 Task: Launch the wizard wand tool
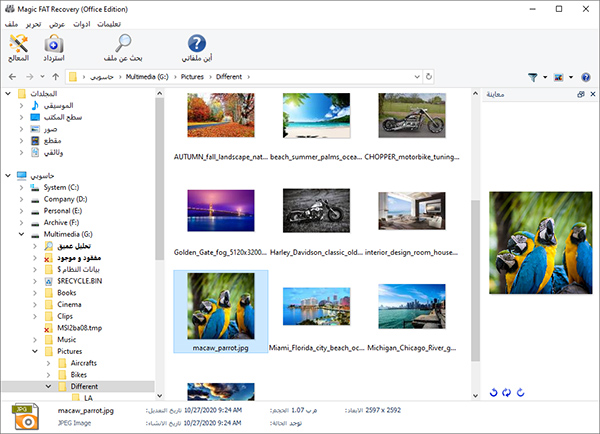pyautogui.click(x=18, y=48)
